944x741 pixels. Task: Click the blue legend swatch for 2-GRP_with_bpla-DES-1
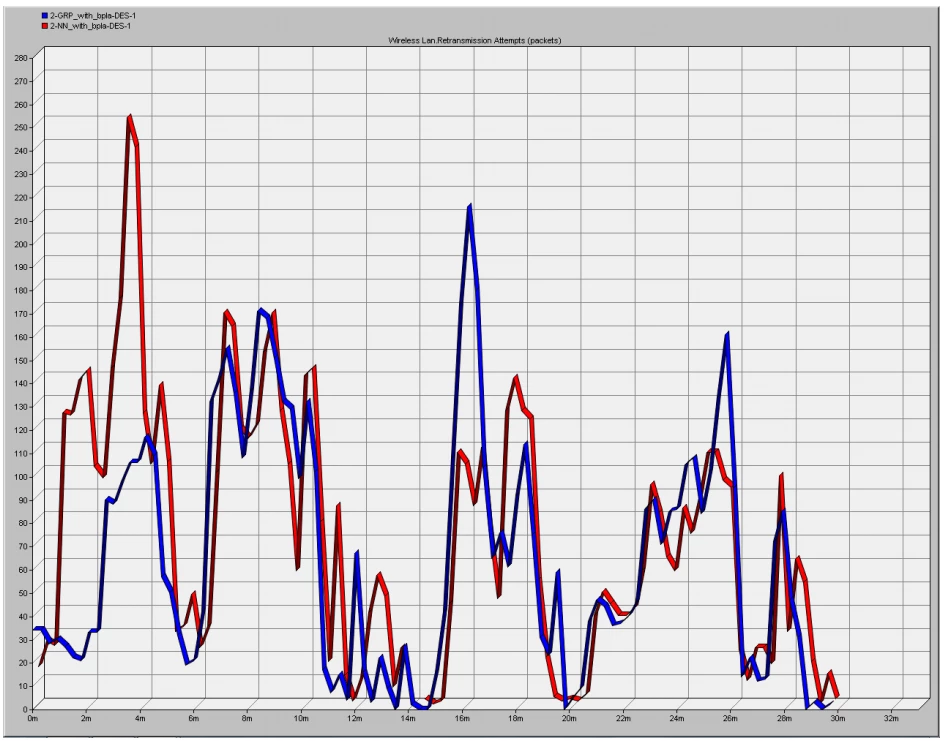[45, 17]
